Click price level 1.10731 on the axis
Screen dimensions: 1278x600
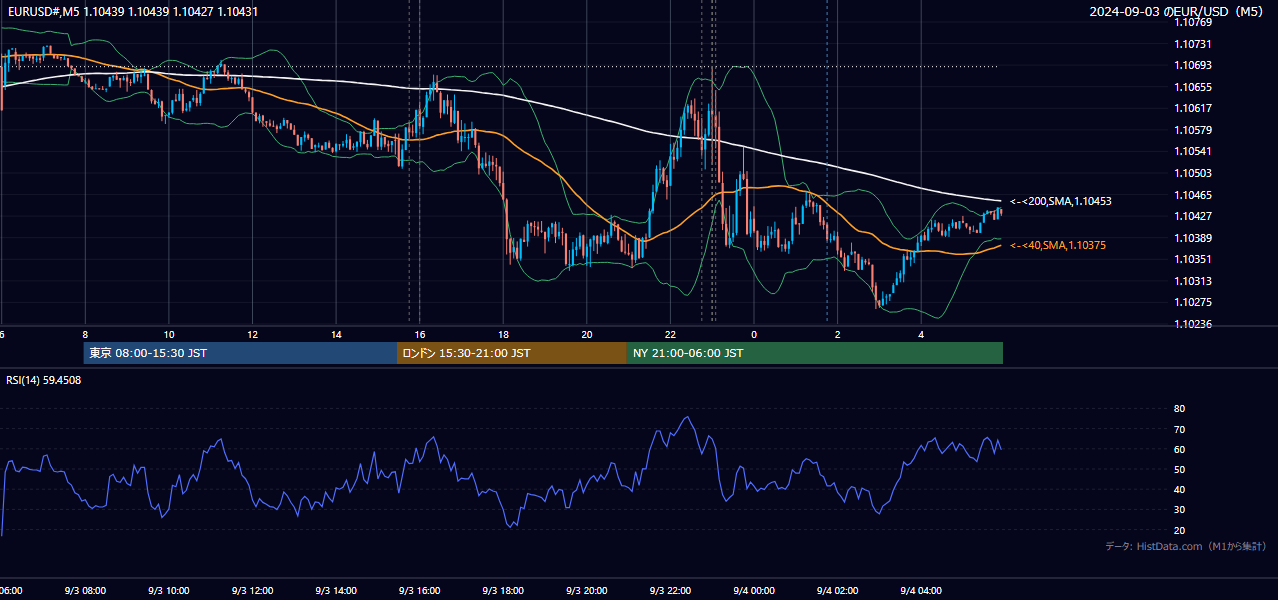1193,44
